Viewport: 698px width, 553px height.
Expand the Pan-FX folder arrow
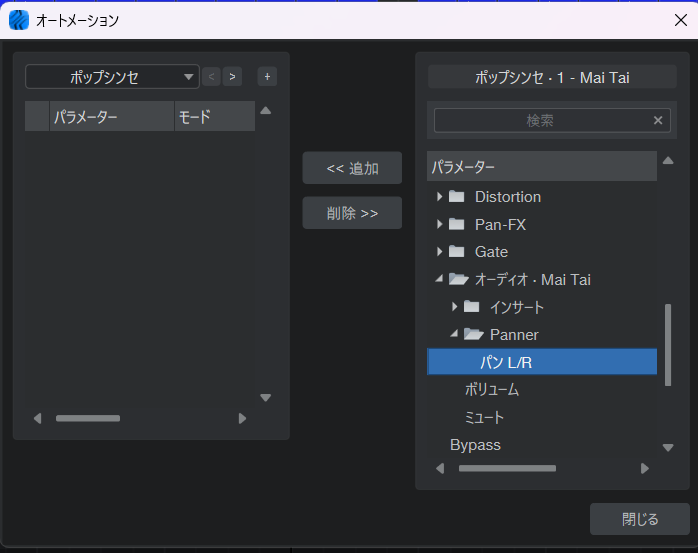point(439,224)
